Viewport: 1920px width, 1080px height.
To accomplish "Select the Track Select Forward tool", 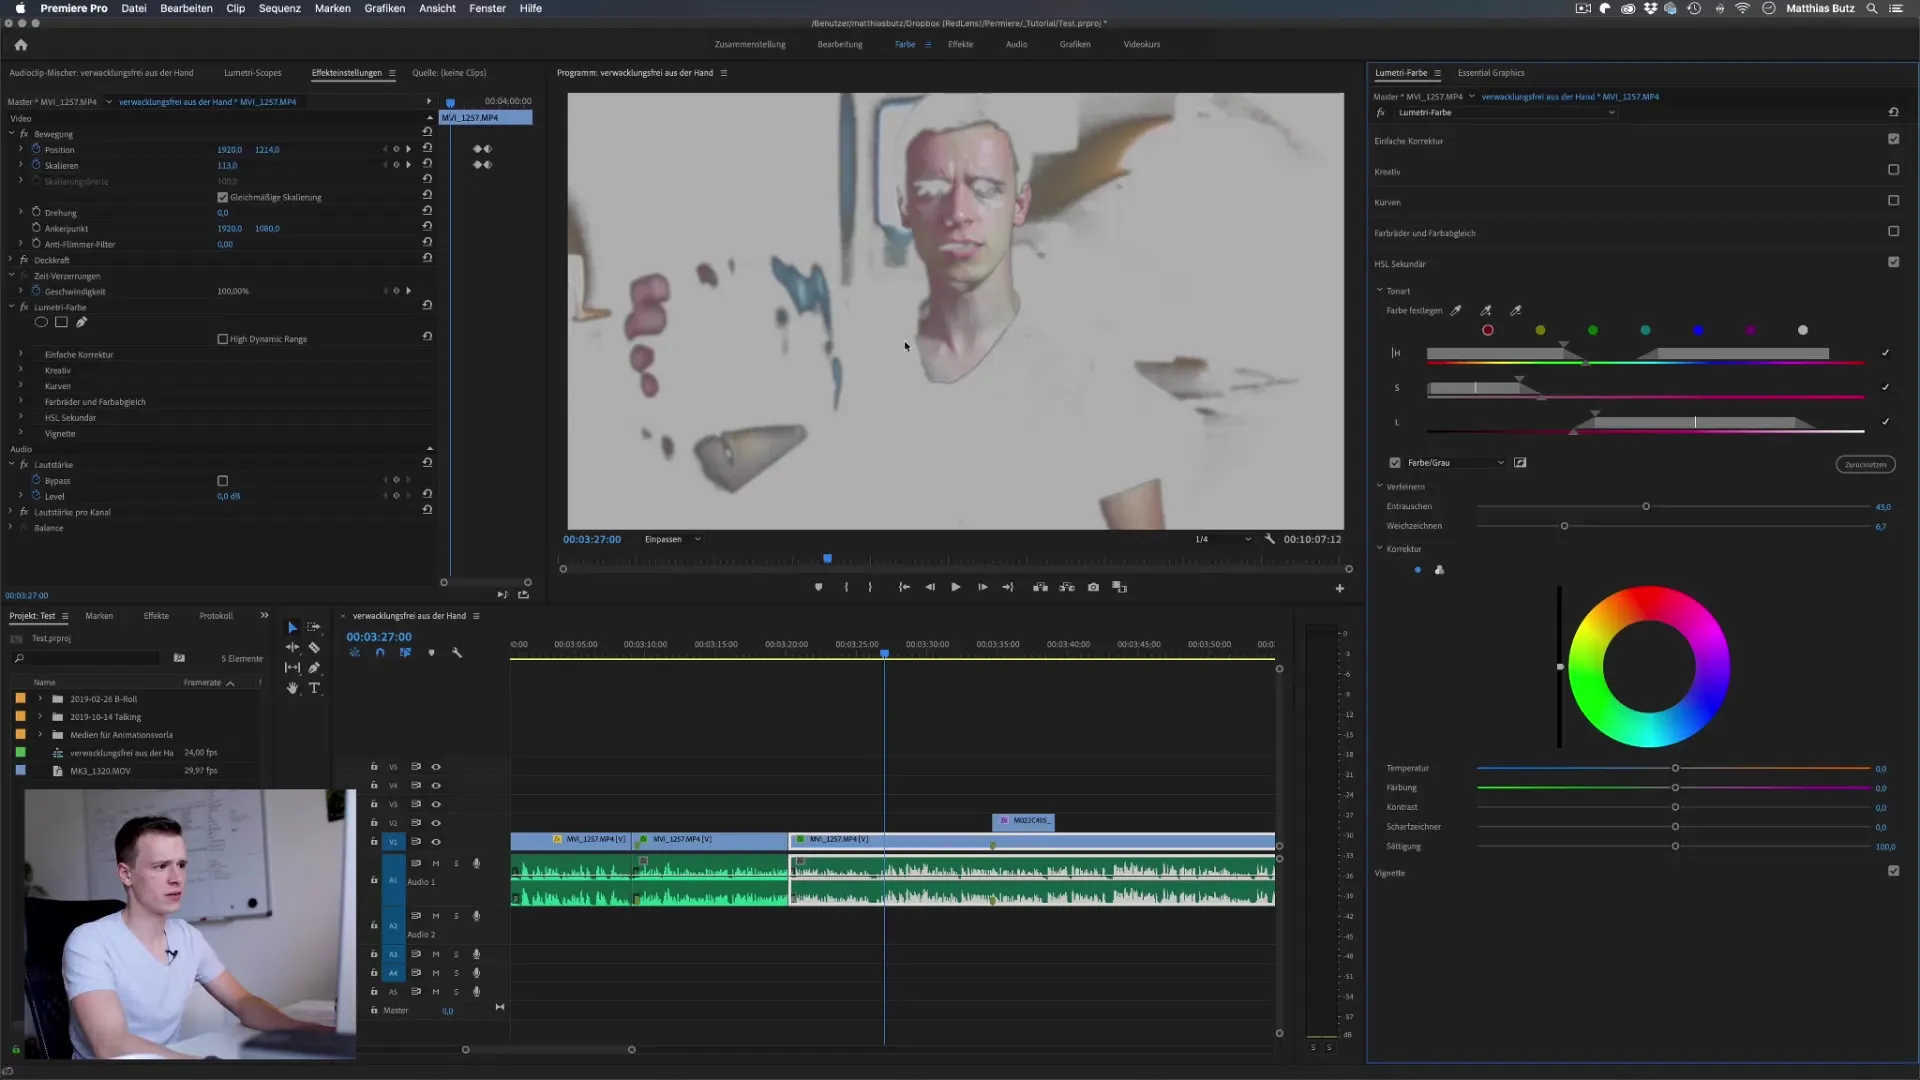I will tap(314, 627).
